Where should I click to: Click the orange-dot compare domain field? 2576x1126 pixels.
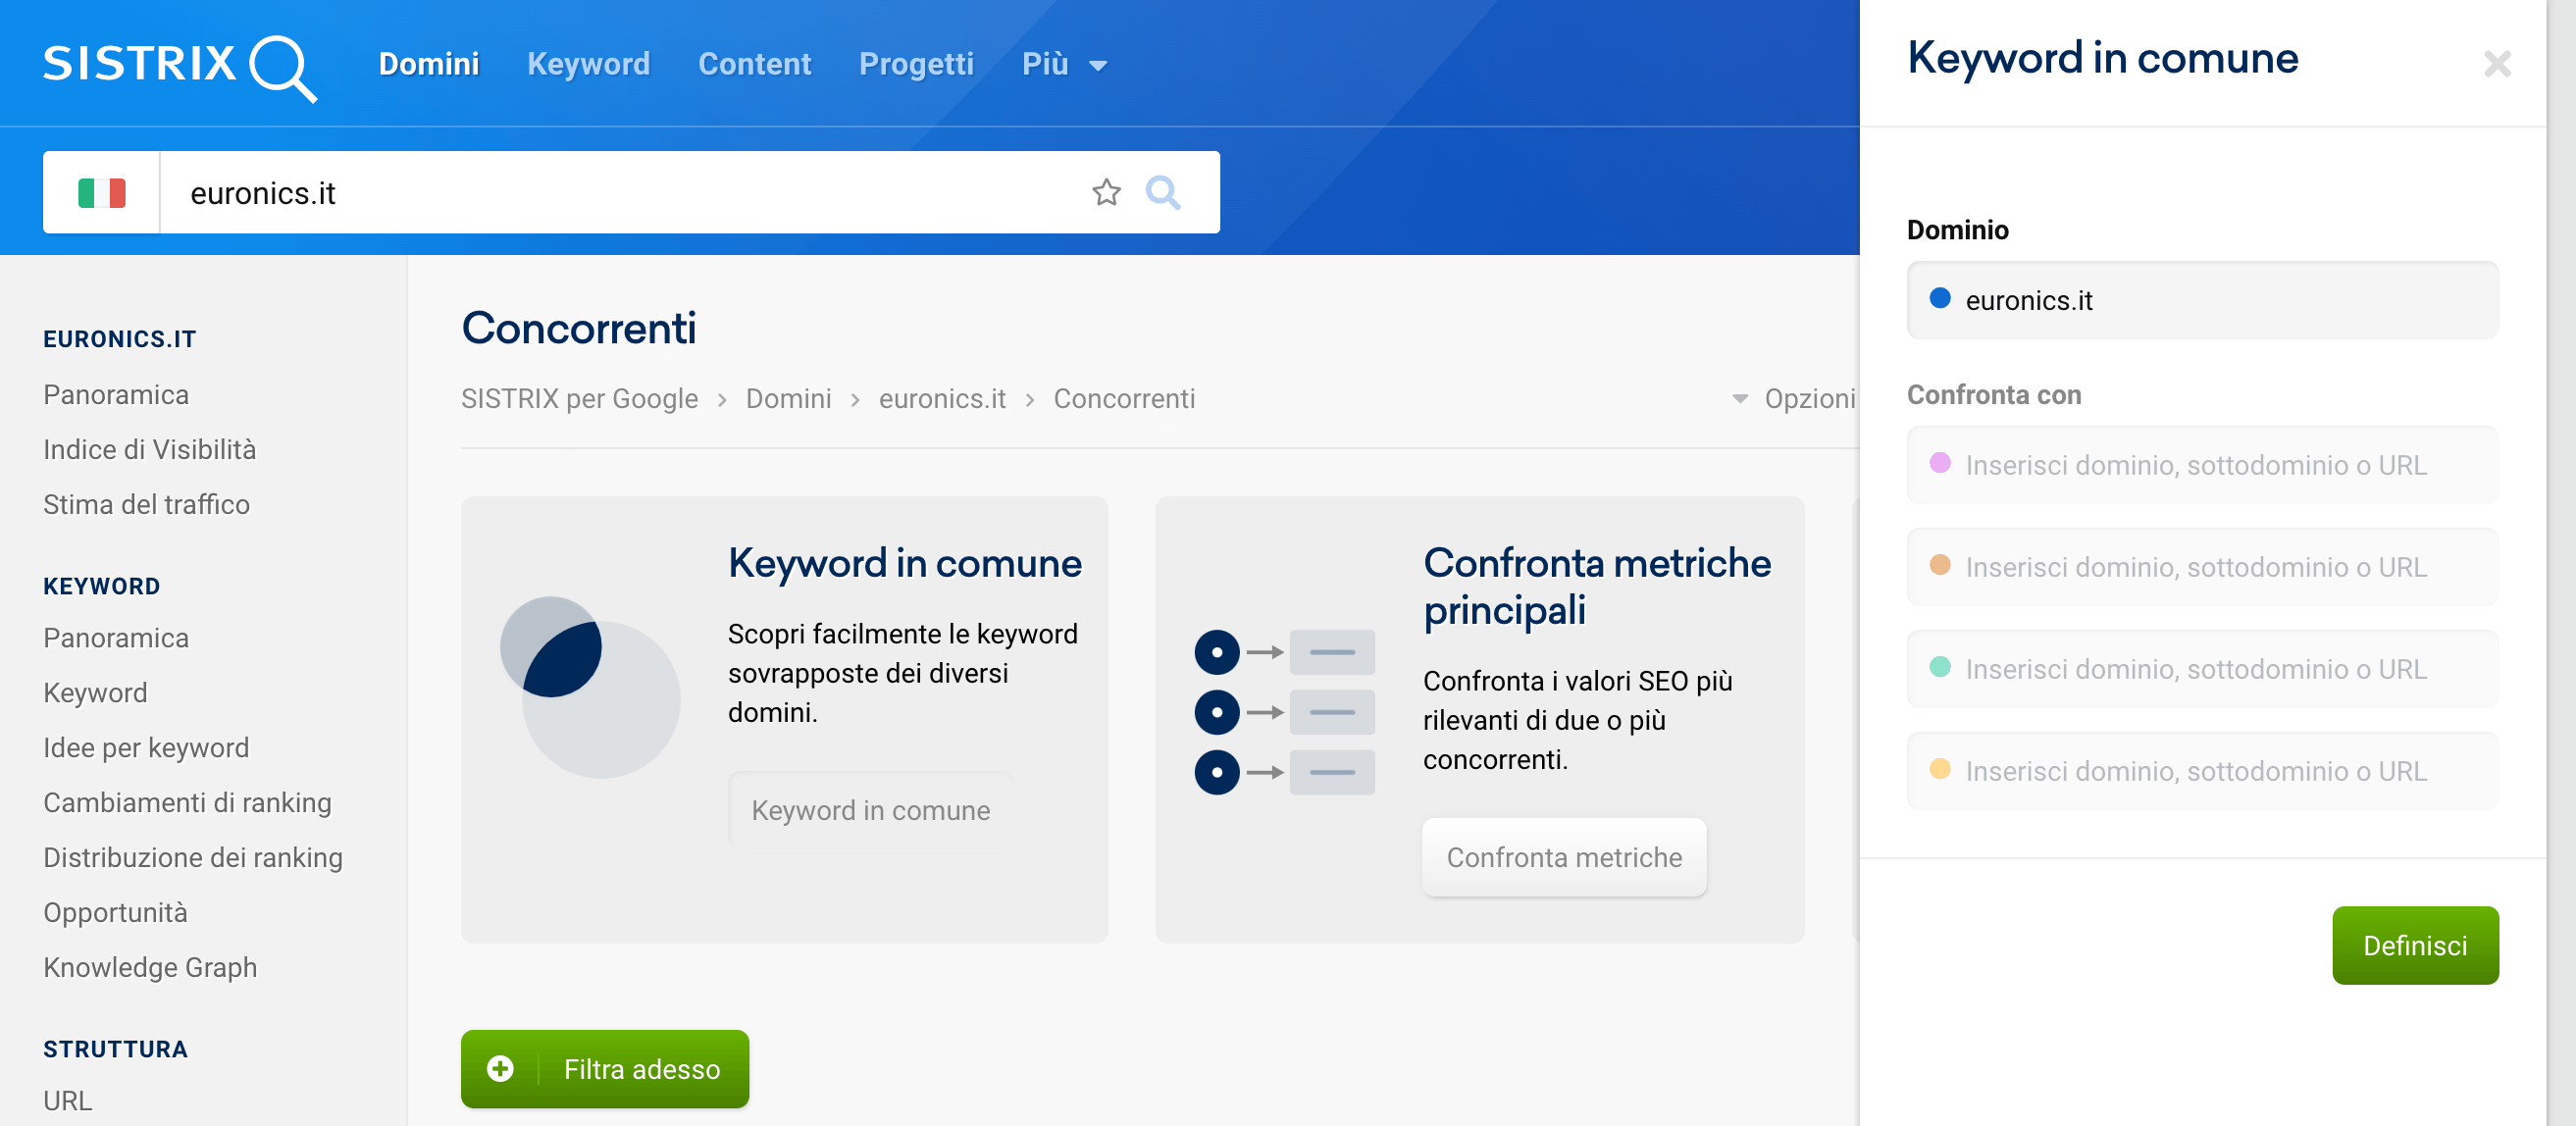click(x=2203, y=567)
